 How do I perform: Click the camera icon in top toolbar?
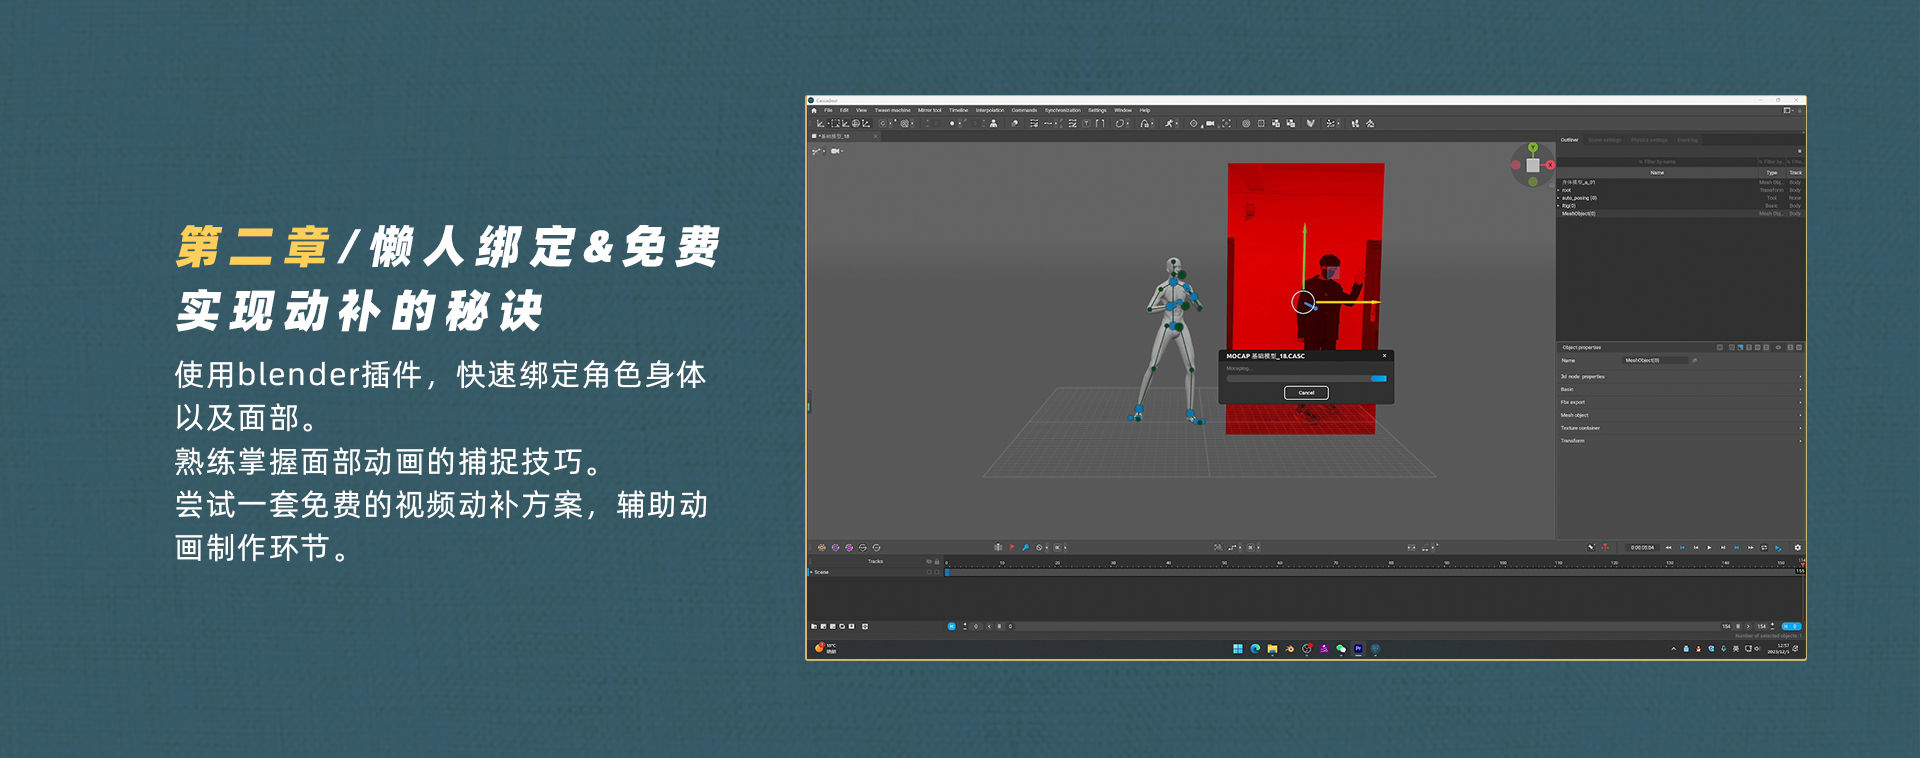point(1210,124)
